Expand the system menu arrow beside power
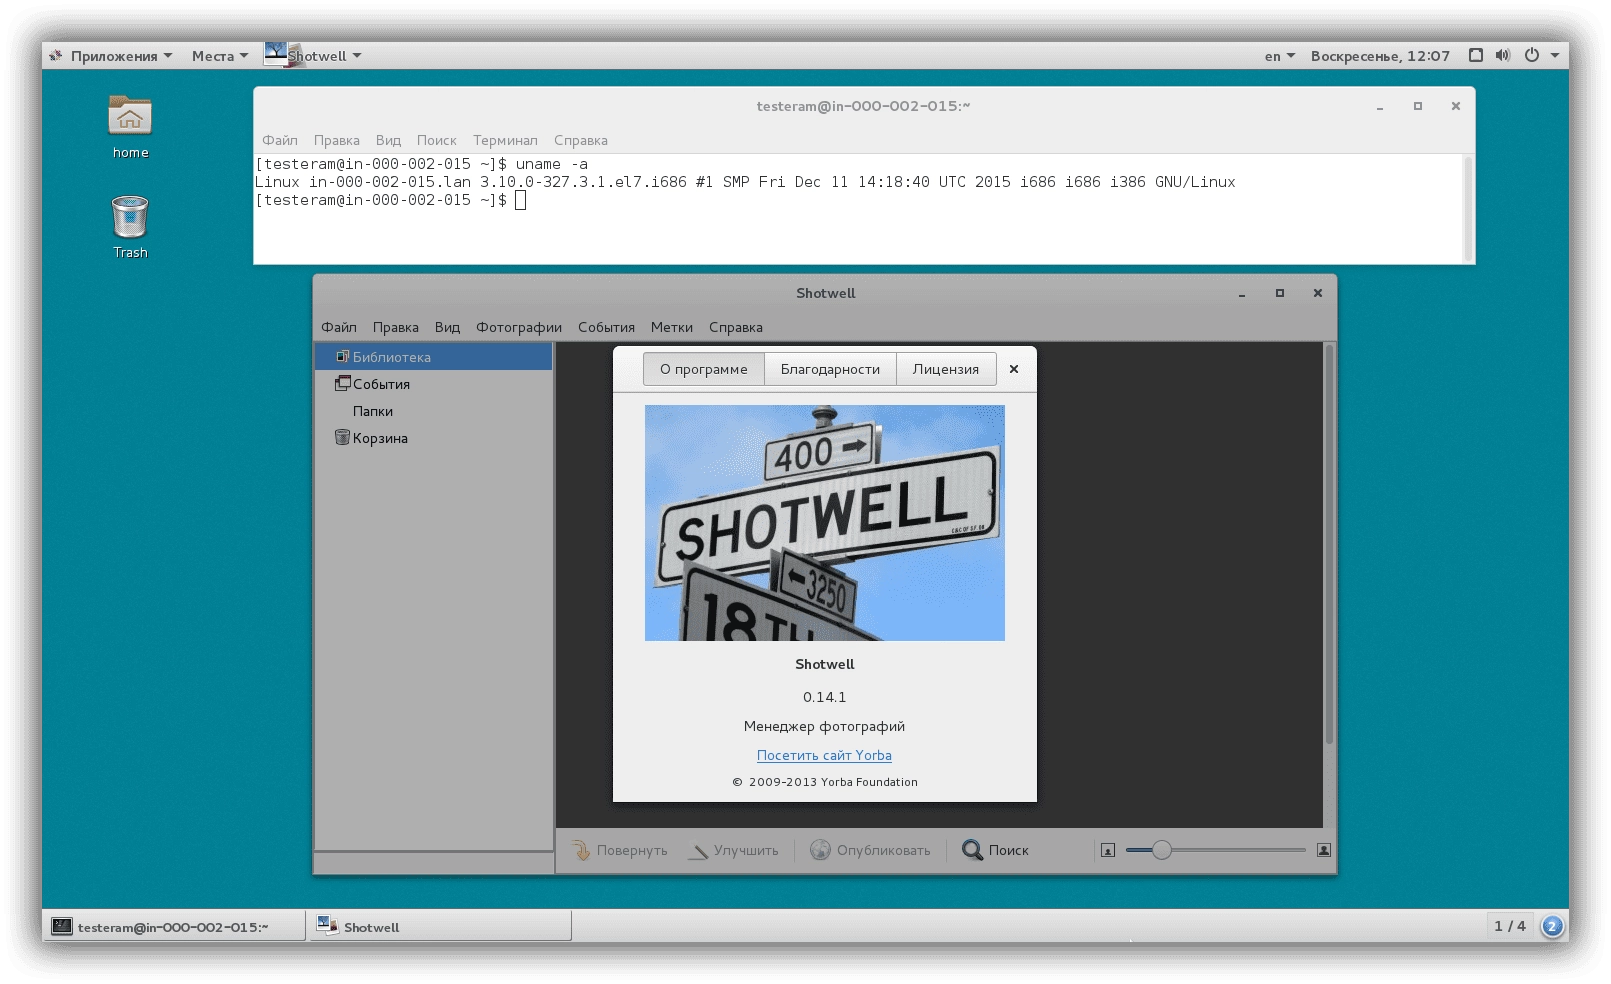 (1555, 56)
